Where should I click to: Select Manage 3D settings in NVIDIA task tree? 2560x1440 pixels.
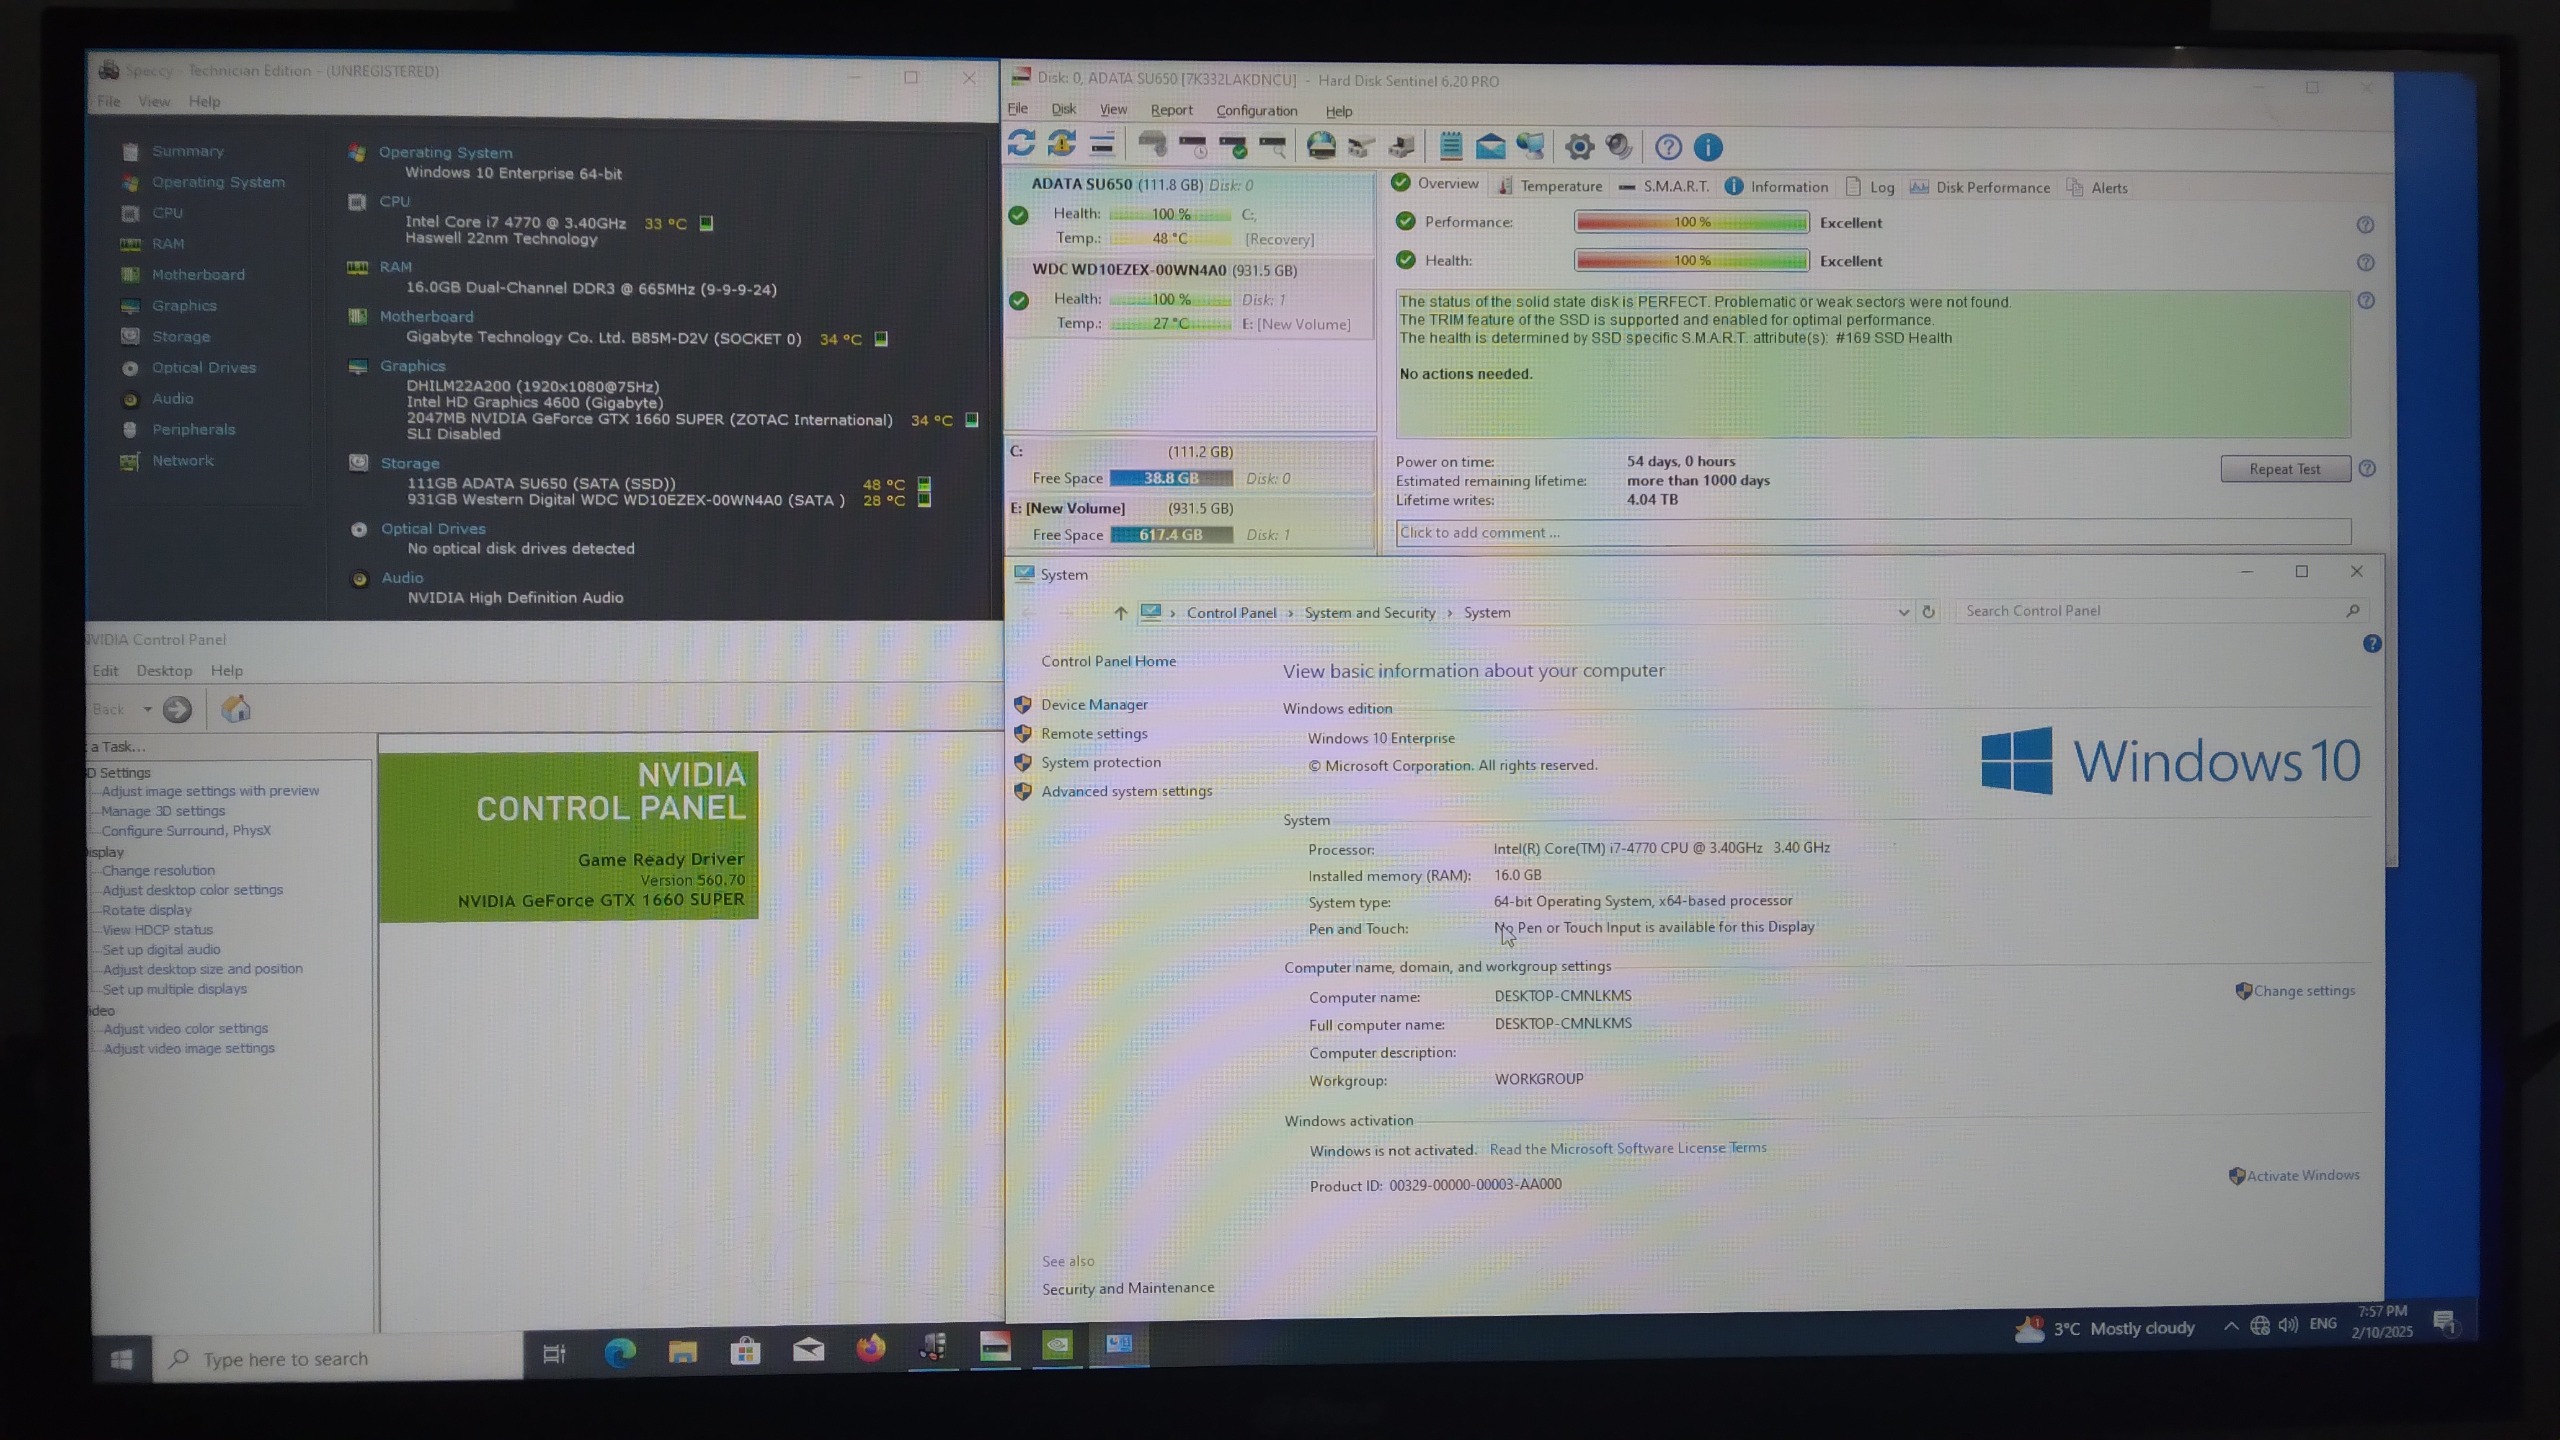tap(163, 811)
